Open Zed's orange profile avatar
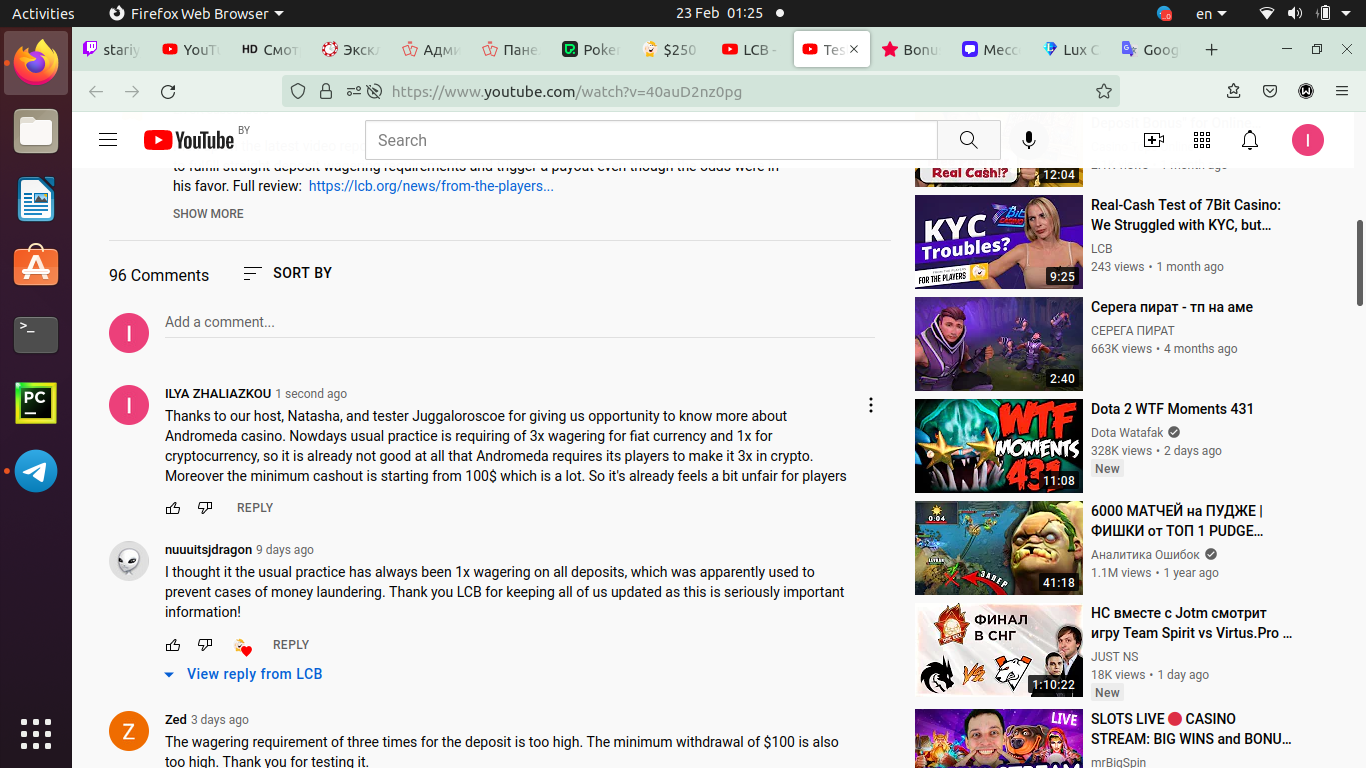1366x768 pixels. [129, 731]
